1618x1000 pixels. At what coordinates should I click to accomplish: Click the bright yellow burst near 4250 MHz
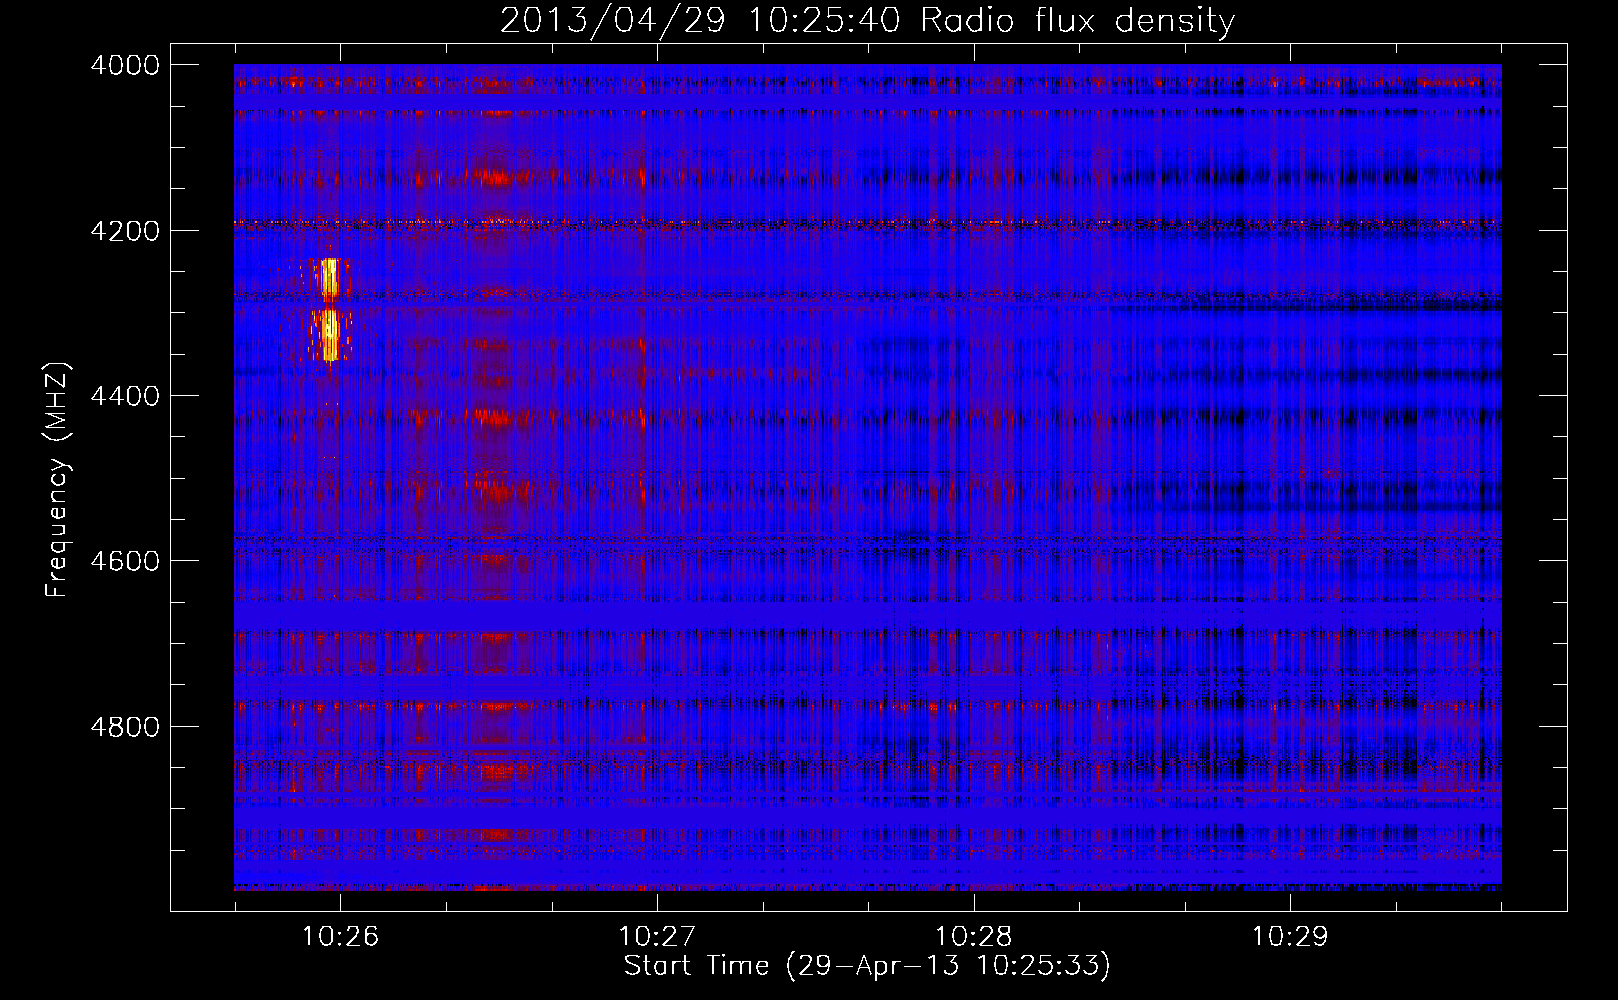tap(330, 277)
